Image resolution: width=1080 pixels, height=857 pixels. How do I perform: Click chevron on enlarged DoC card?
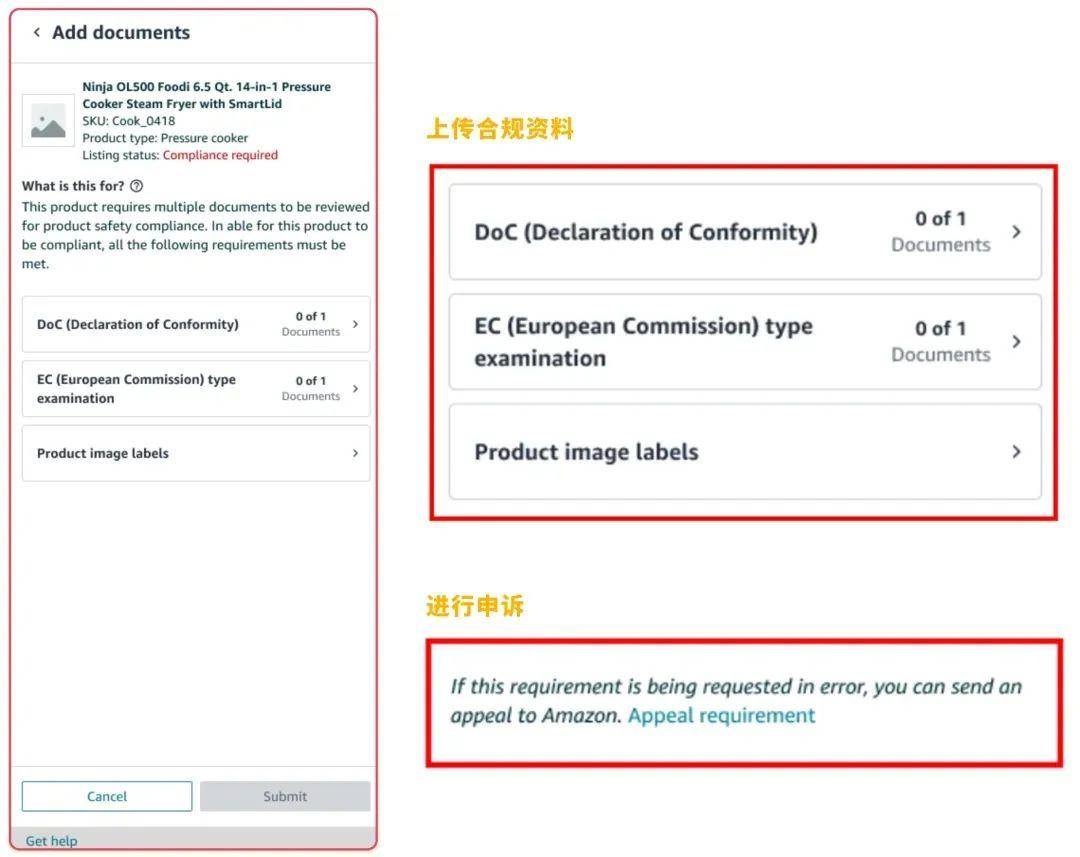1017,232
